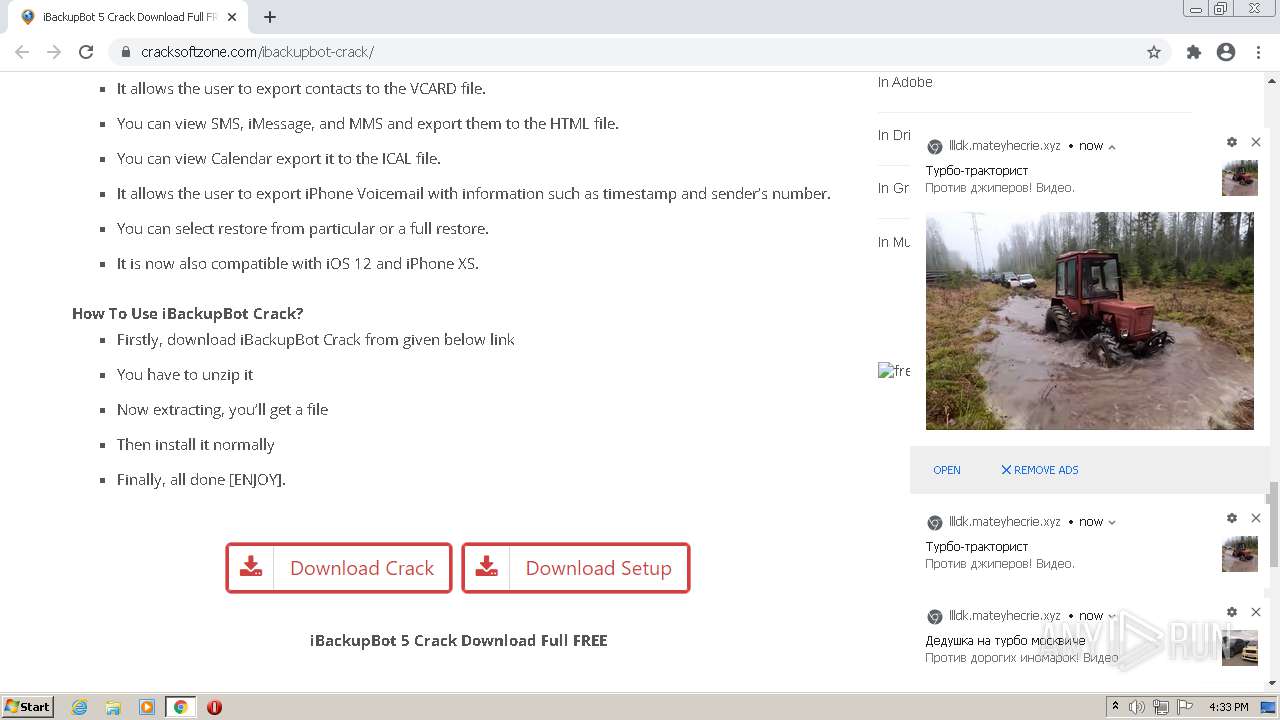Viewport: 1280px width, 720px height.
Task: Click 'iBackupBot 5 Crack Download Full FREE' text
Action: click(459, 640)
